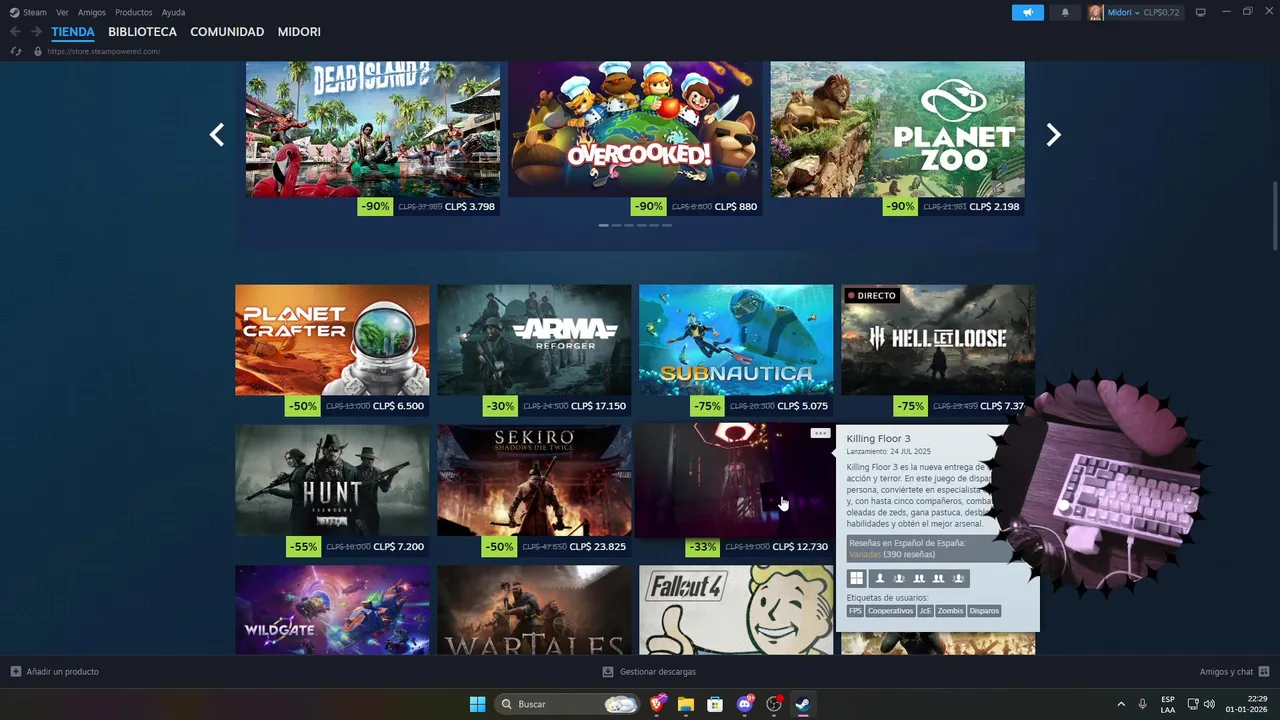1280x720 pixels.
Task: Click the Big Picture mode monitor icon
Action: click(1201, 12)
